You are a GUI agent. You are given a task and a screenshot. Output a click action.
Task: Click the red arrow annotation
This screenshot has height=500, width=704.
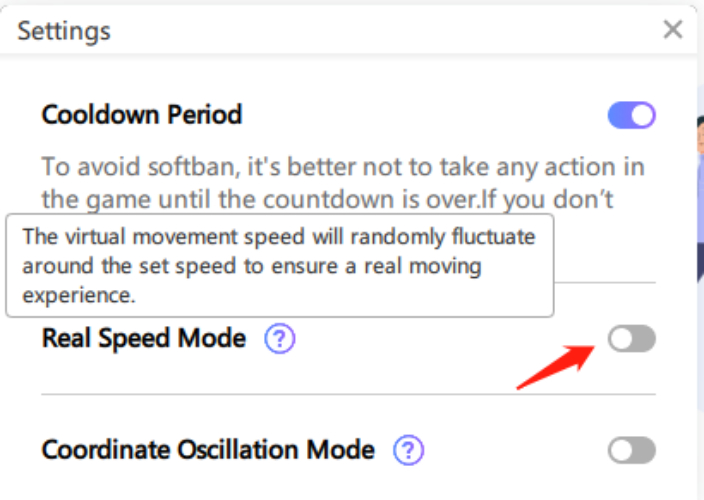[x=553, y=364]
